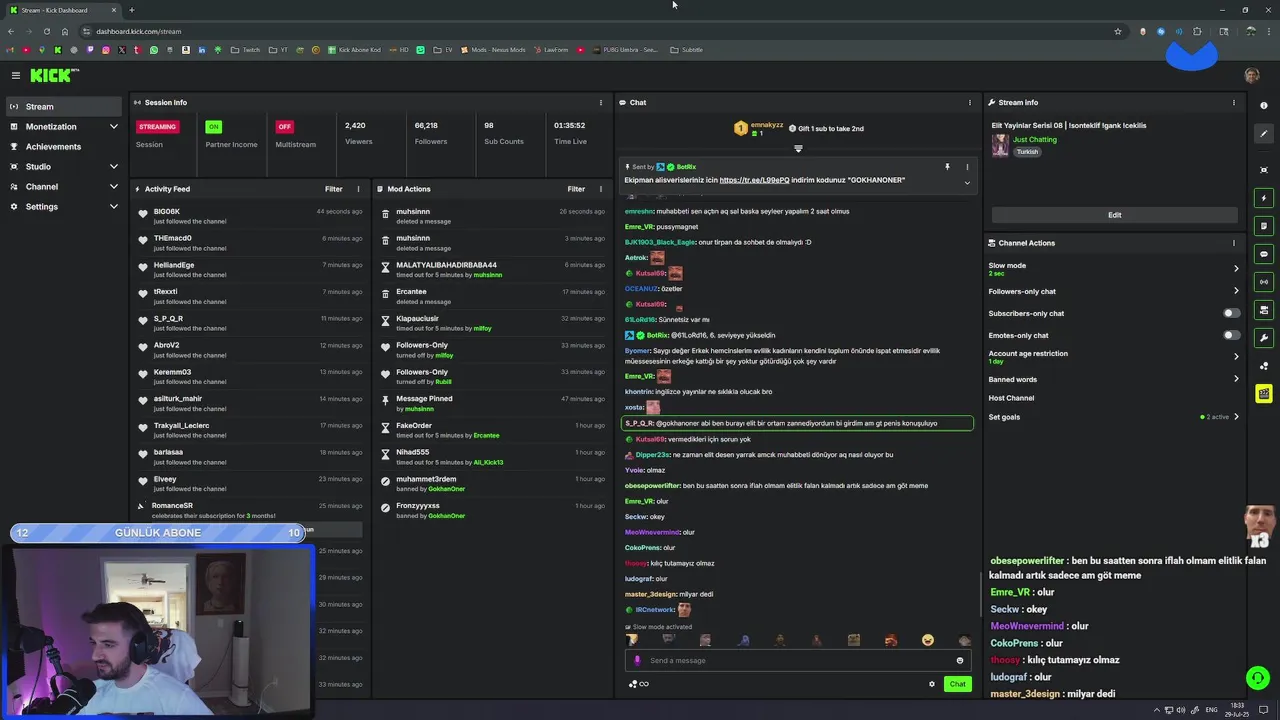Click Edit button in Stream info

coord(1114,215)
